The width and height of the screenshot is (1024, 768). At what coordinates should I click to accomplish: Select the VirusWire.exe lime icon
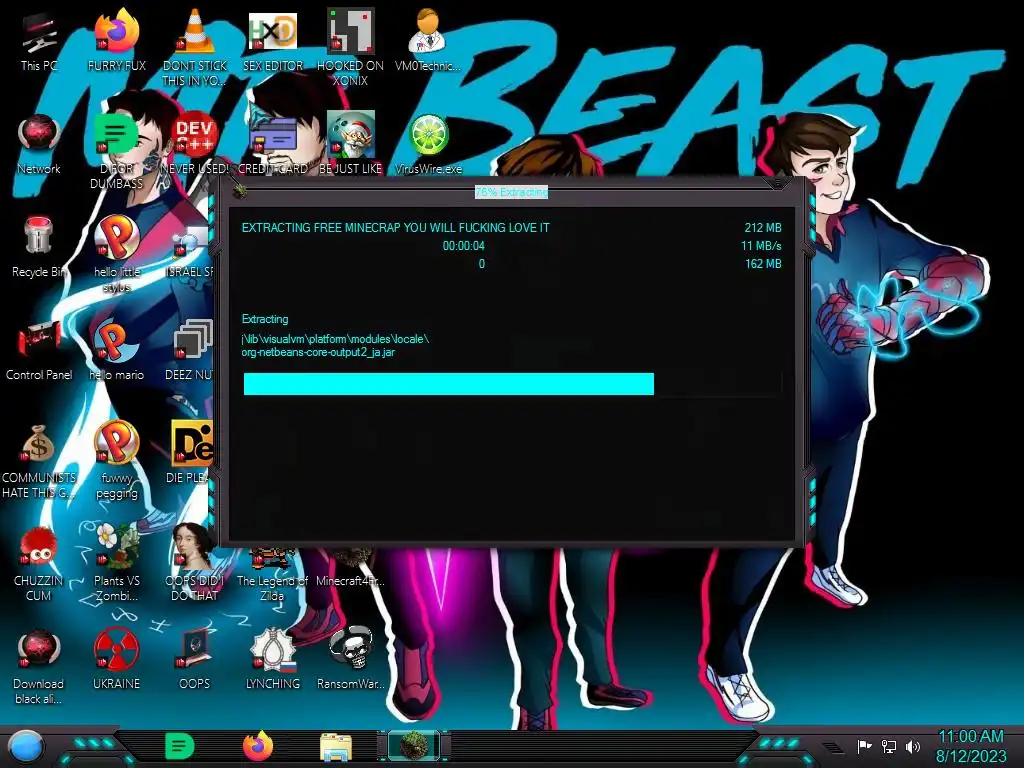[428, 135]
